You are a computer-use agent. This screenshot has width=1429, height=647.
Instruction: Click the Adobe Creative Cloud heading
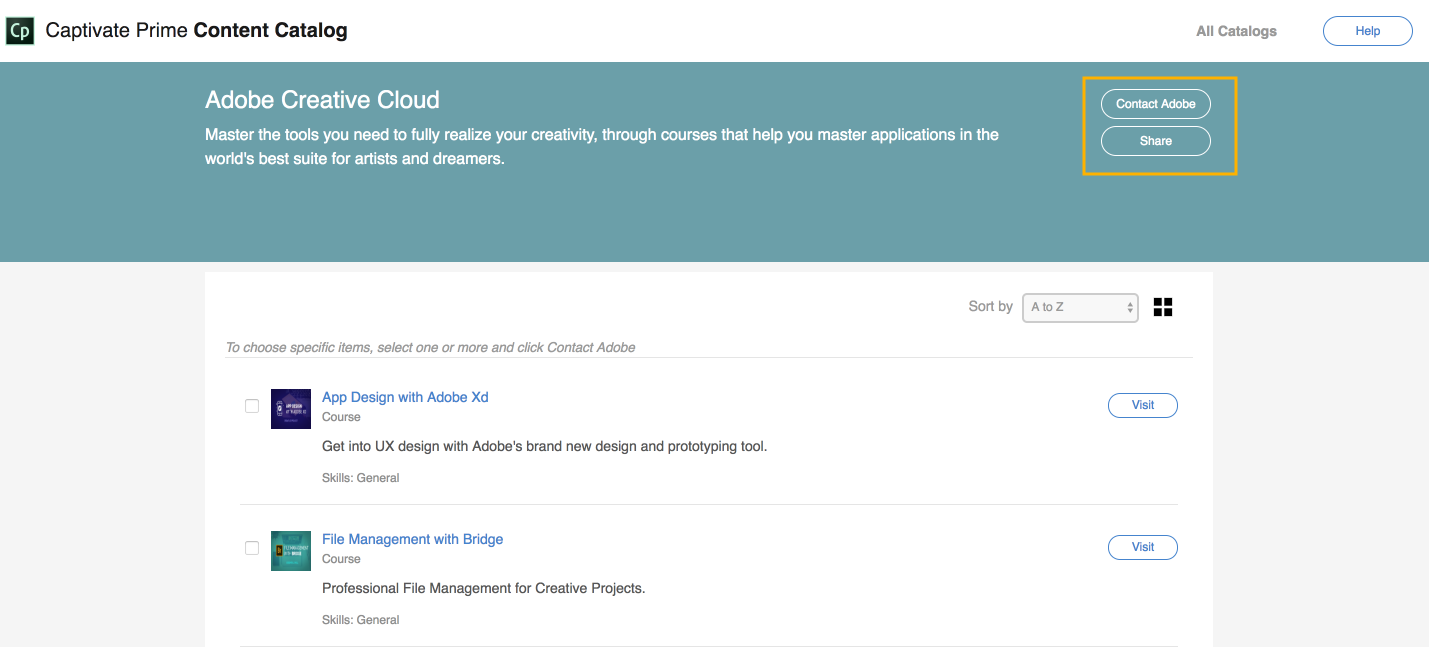[322, 100]
